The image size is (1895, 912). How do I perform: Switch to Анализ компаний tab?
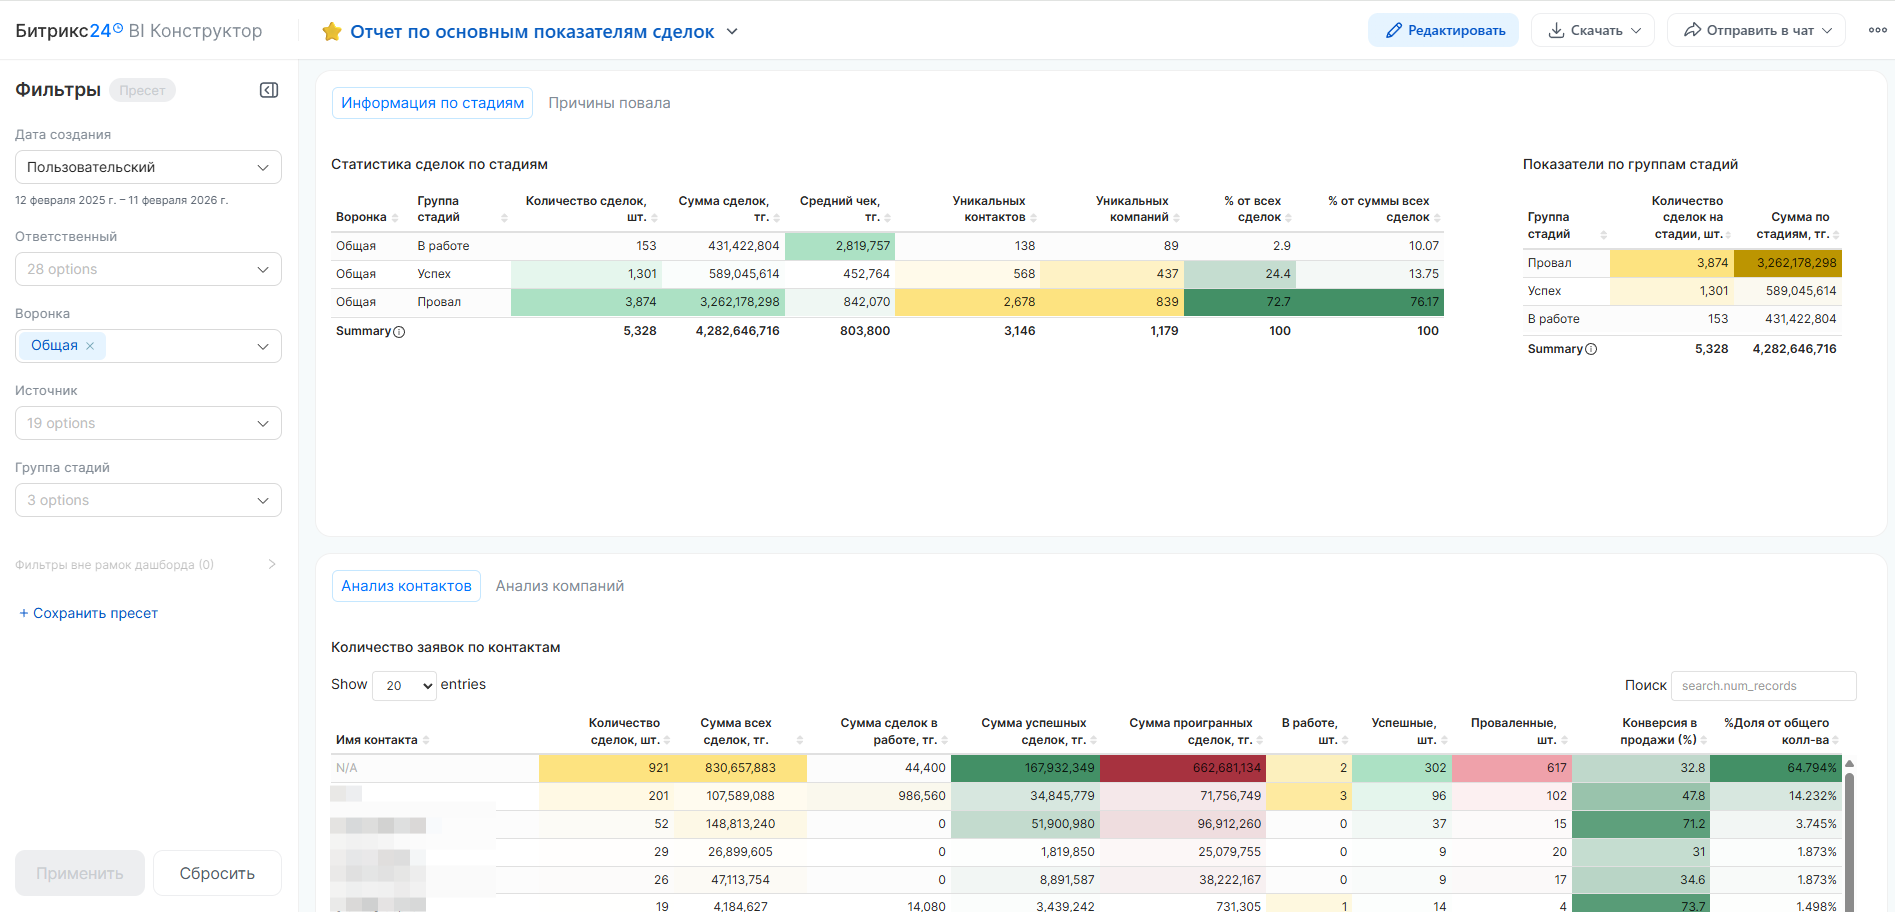[x=559, y=586]
